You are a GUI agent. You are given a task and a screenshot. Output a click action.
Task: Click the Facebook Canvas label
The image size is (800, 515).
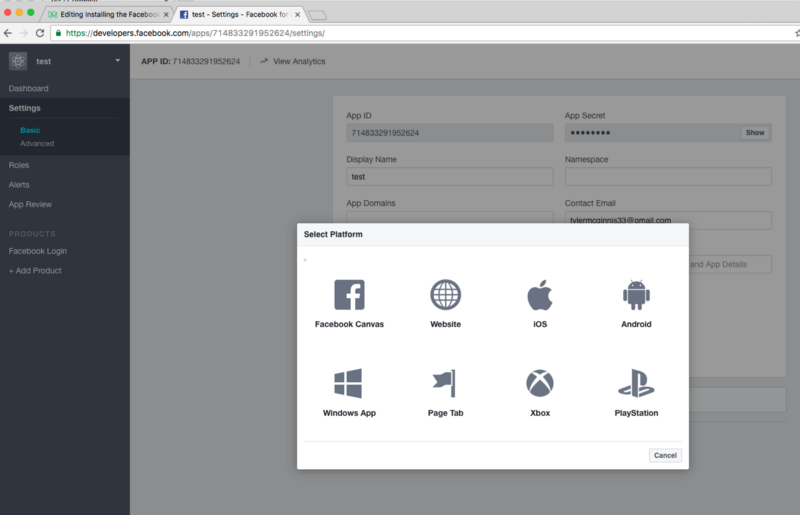349,324
